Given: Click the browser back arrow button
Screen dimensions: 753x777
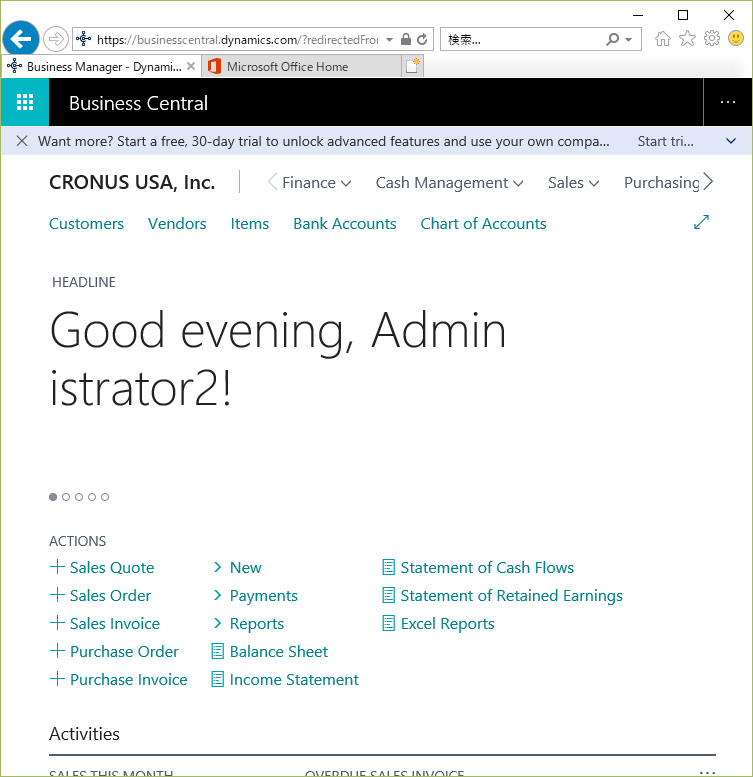Looking at the screenshot, I should click(x=21, y=39).
